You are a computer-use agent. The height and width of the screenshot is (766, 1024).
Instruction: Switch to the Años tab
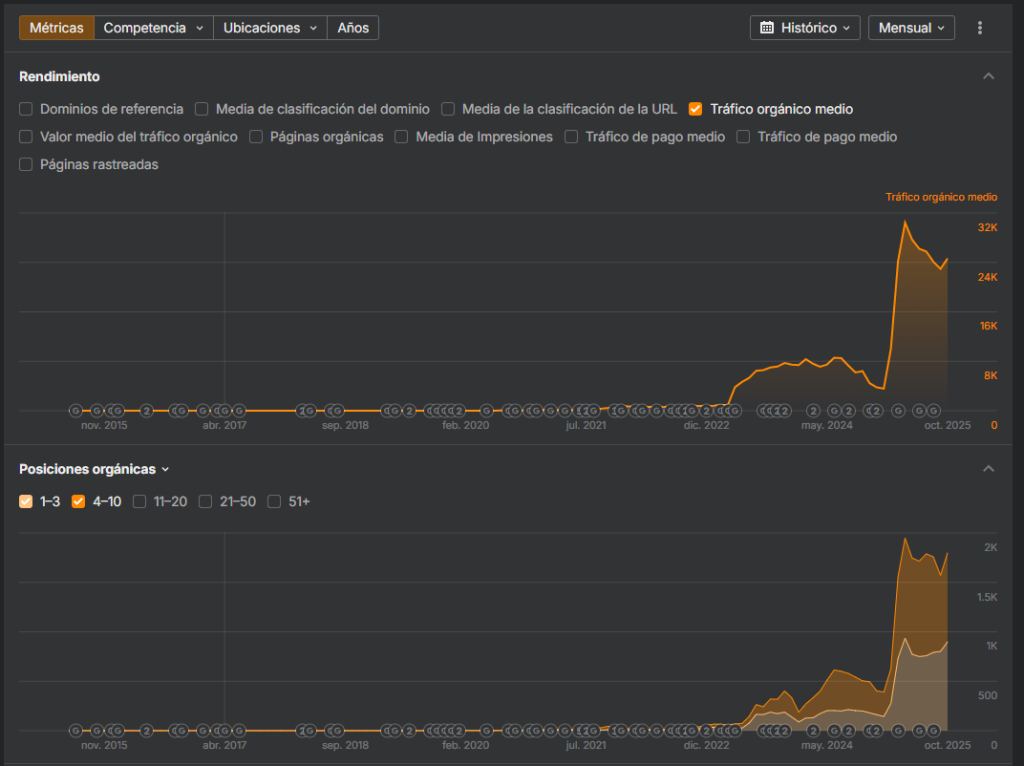click(353, 28)
